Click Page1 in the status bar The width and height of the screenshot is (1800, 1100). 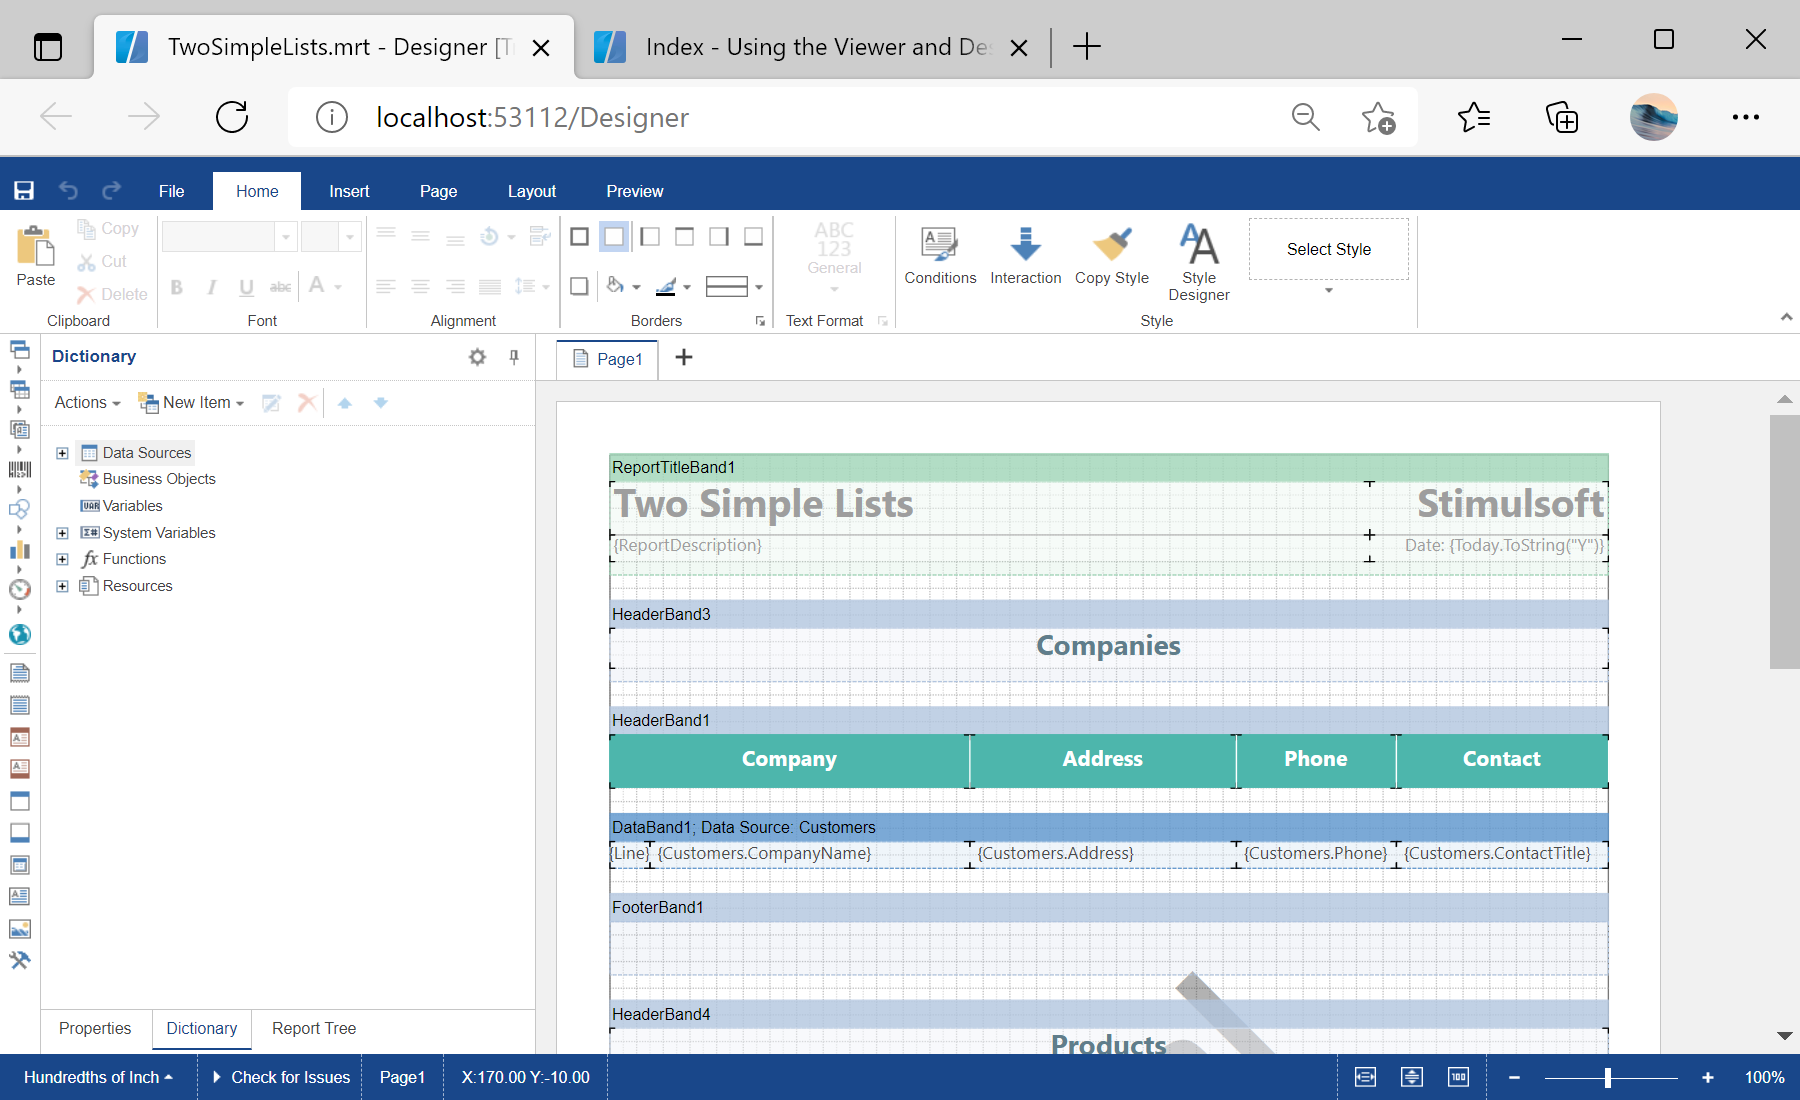point(402,1077)
